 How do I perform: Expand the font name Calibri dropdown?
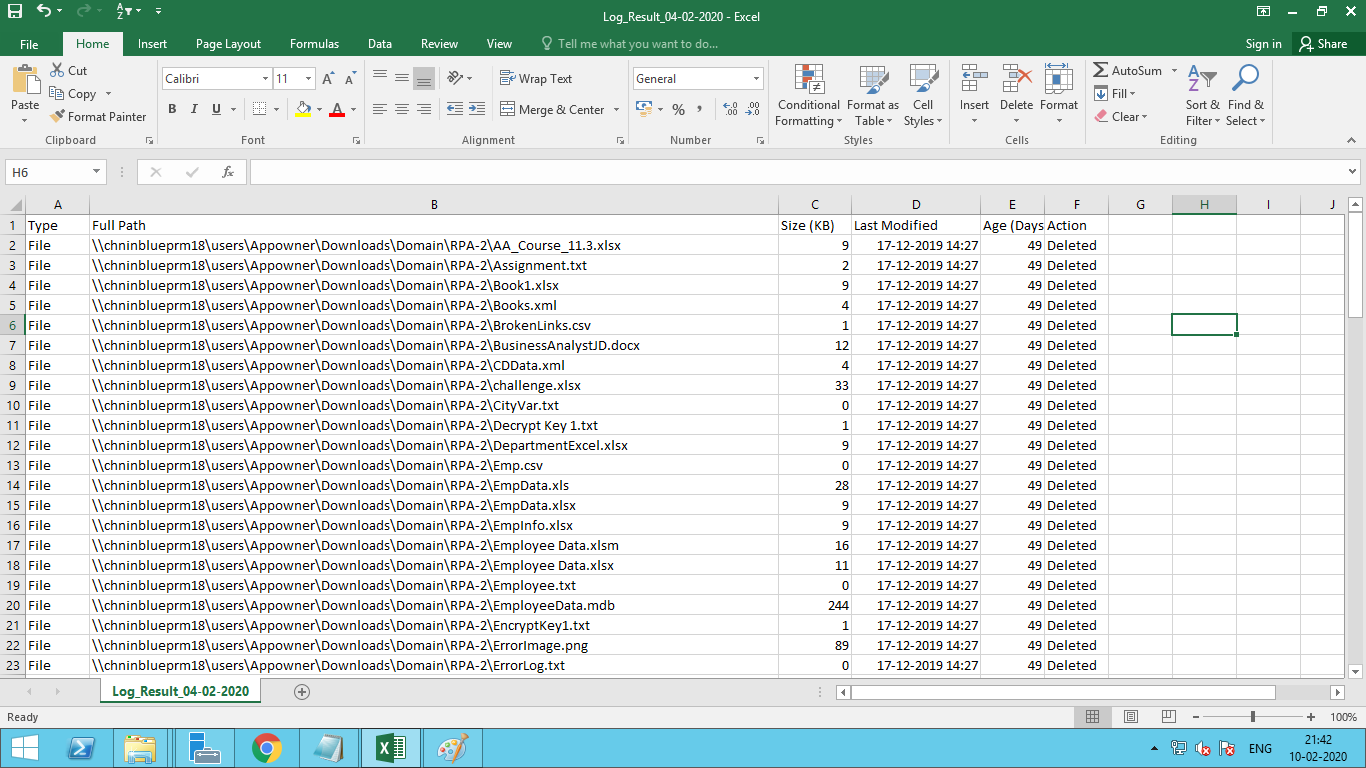265,79
